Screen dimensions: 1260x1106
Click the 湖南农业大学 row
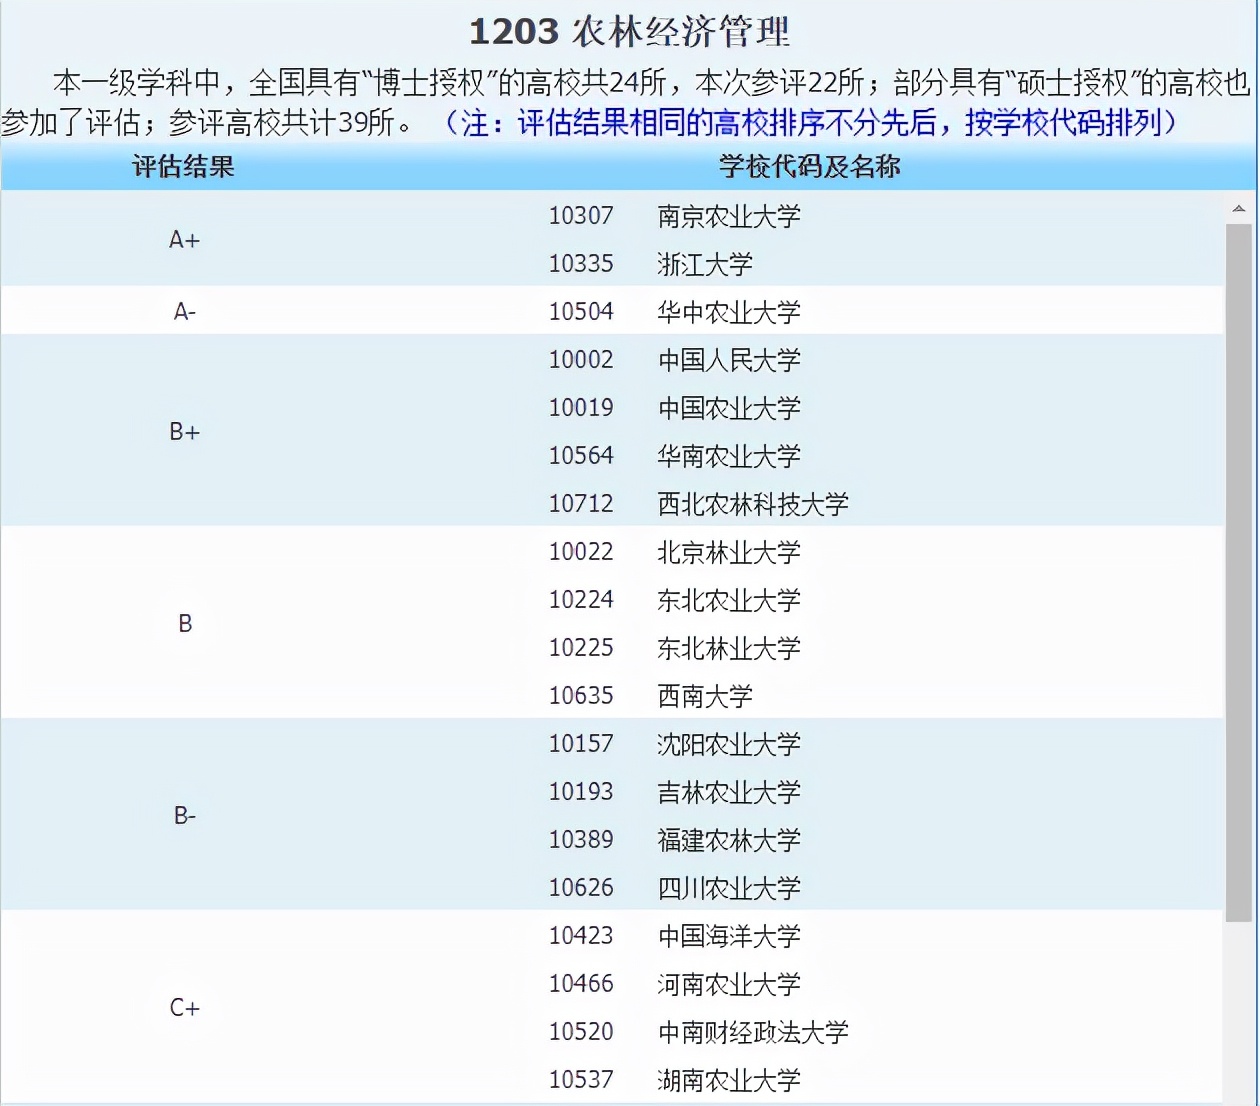click(x=728, y=1080)
